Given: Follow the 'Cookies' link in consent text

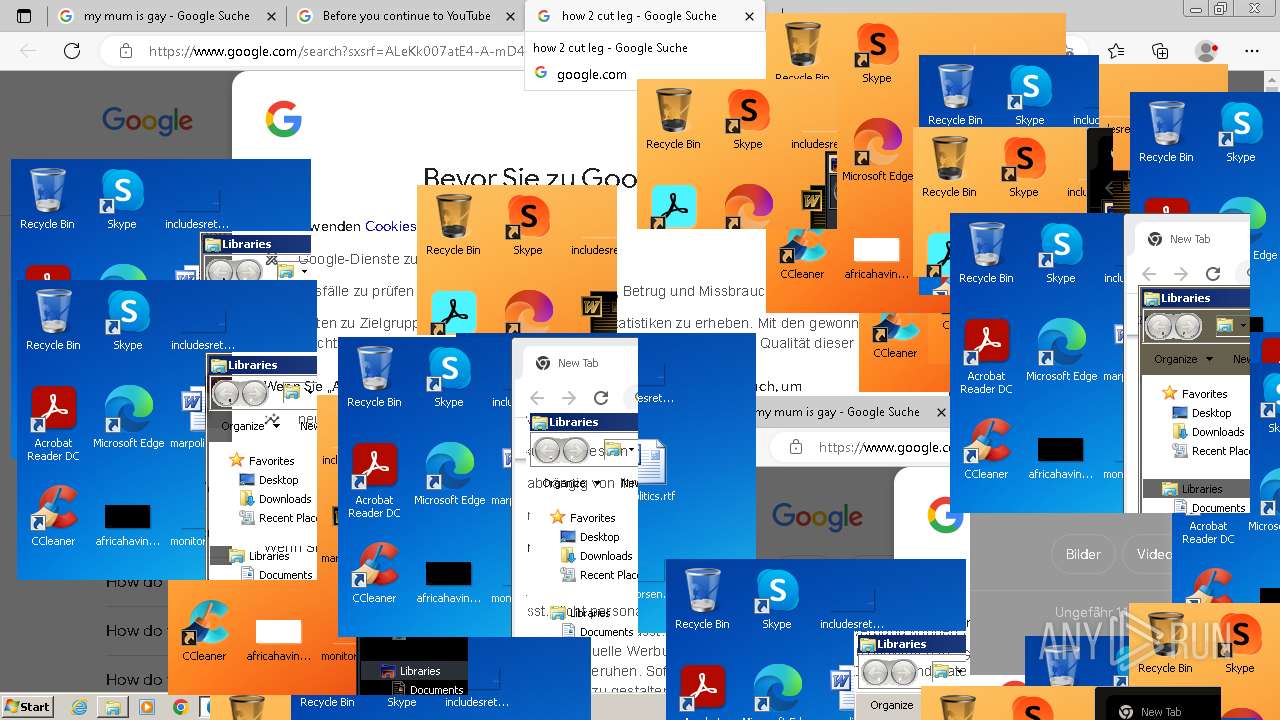Looking at the screenshot, I should click(x=391, y=226).
